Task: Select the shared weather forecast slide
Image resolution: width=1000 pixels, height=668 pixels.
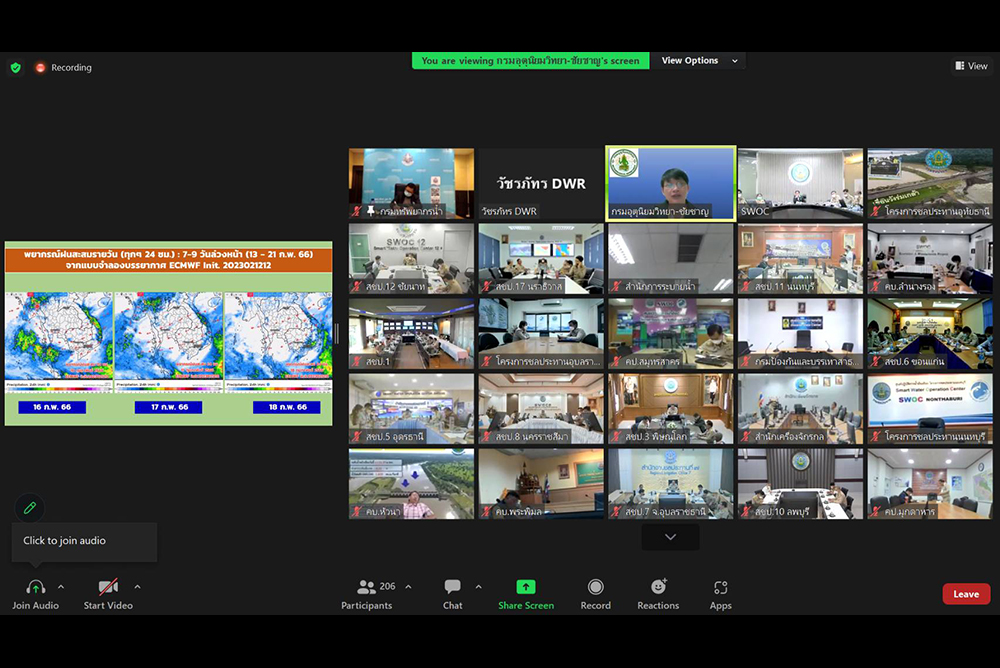Action: pyautogui.click(x=168, y=333)
